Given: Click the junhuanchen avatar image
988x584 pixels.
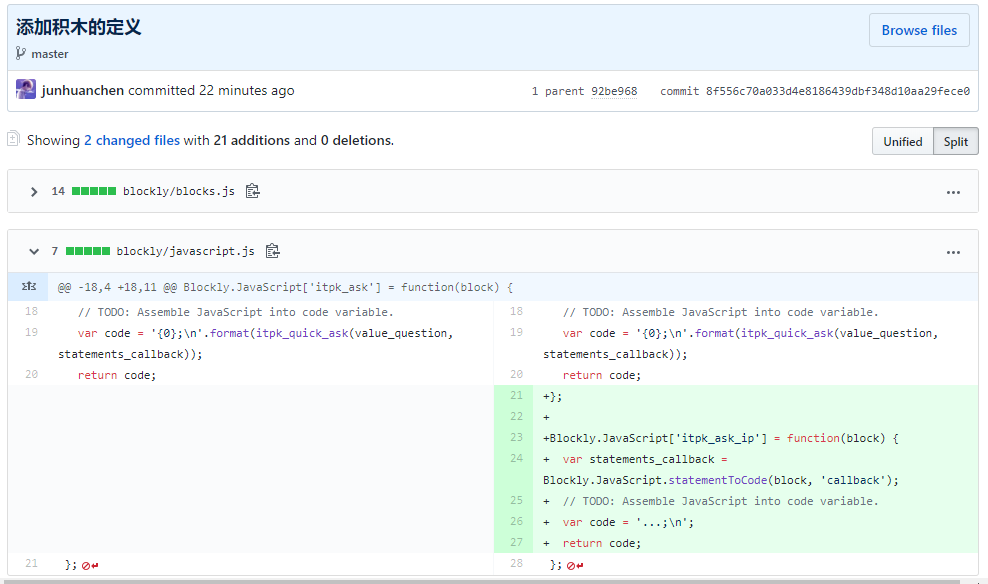Looking at the screenshot, I should click(26, 89).
